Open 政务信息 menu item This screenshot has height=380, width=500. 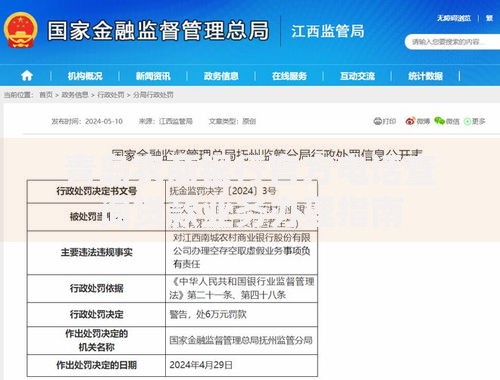pos(221,76)
